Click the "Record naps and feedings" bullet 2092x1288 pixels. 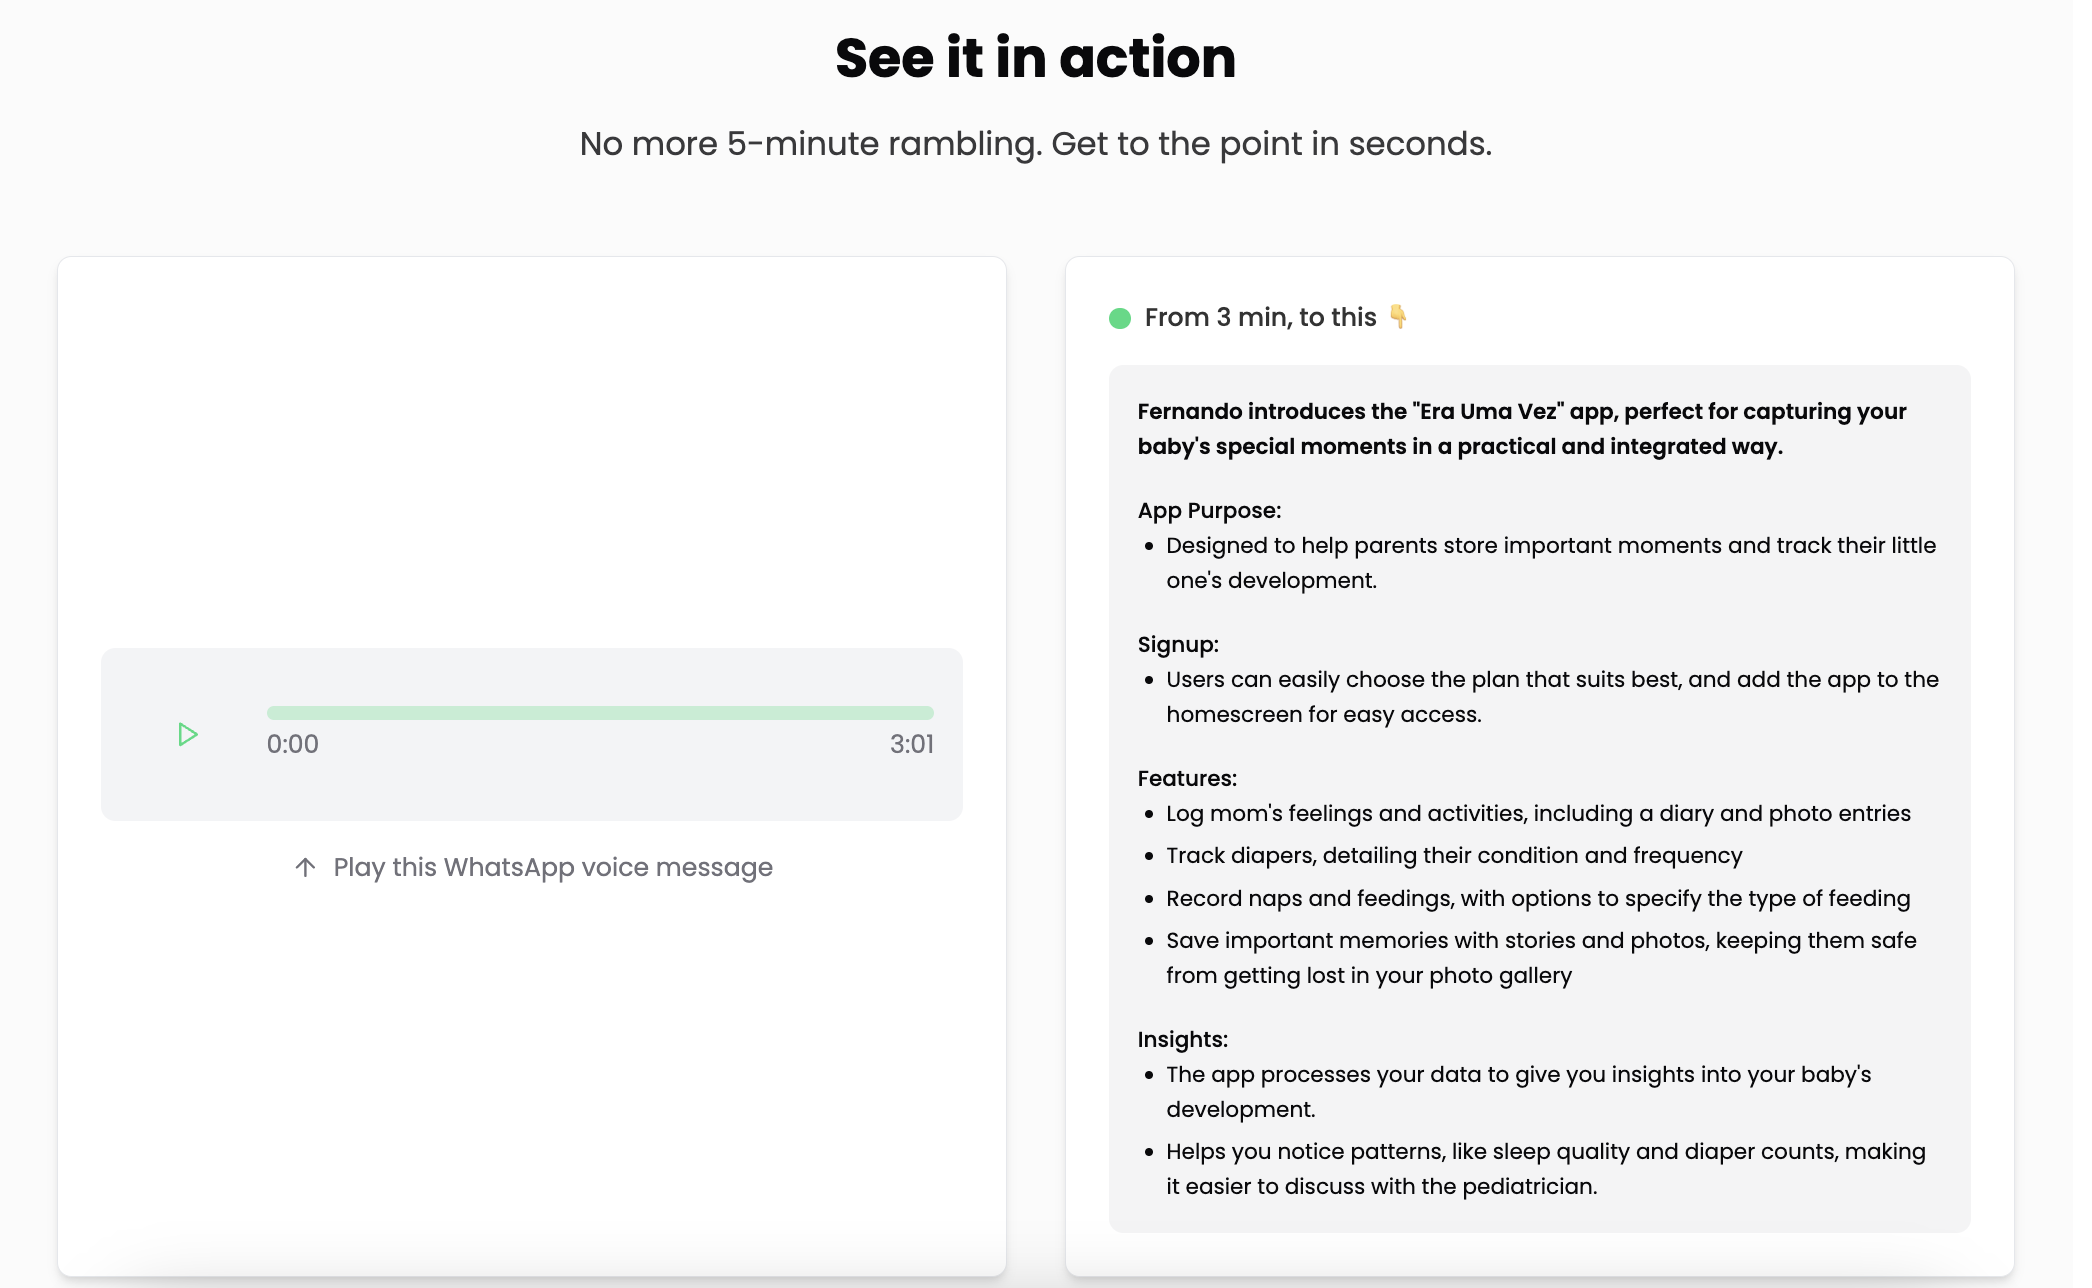pos(1537,898)
